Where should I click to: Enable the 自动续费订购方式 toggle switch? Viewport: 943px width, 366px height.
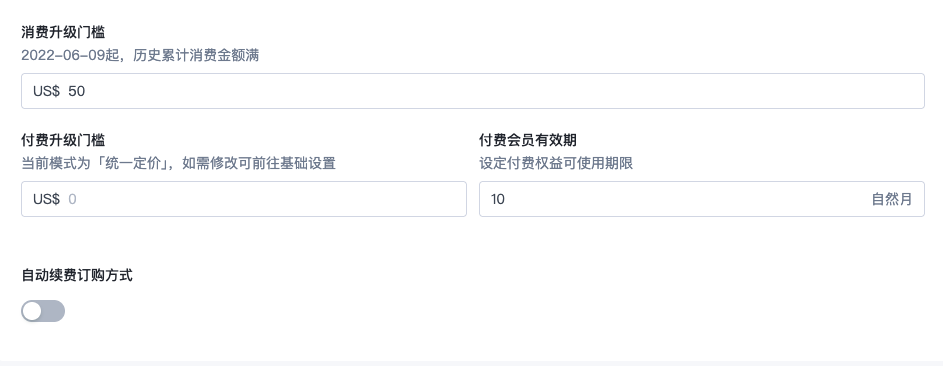click(x=43, y=311)
